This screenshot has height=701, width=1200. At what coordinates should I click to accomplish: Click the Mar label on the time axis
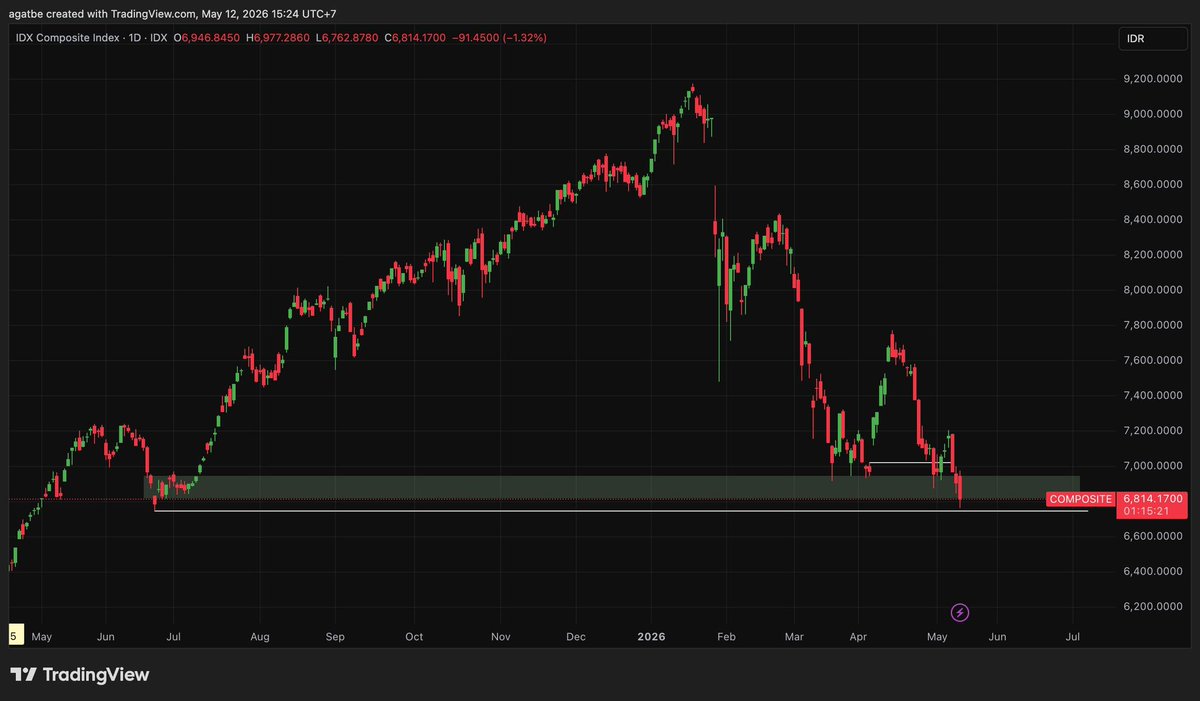point(796,636)
